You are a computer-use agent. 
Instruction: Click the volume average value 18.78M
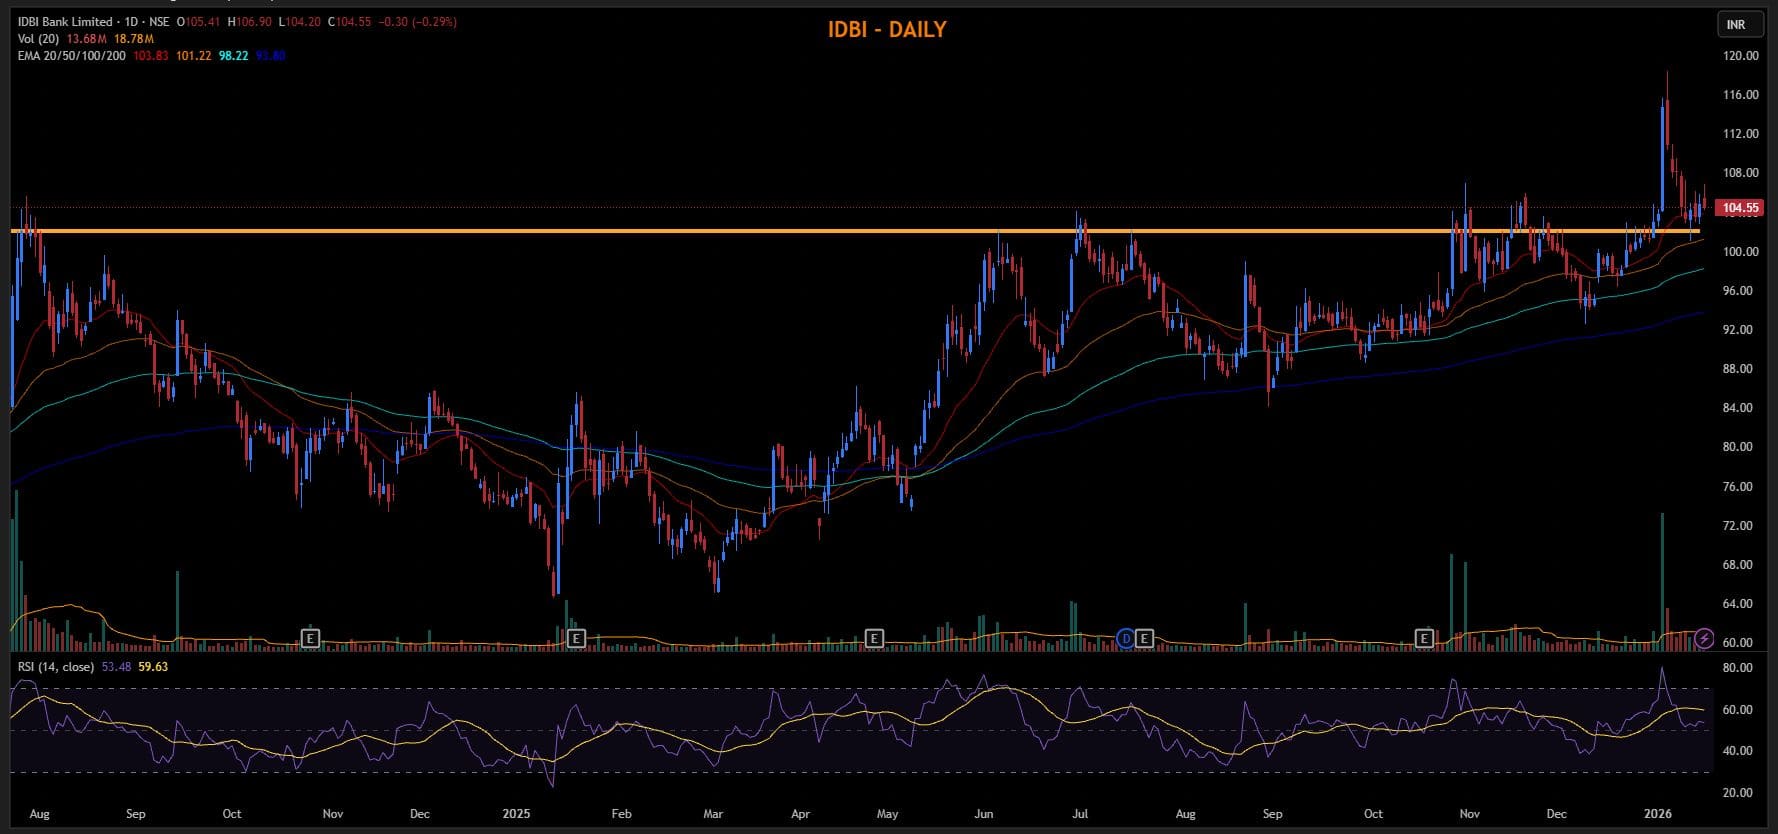coord(133,39)
